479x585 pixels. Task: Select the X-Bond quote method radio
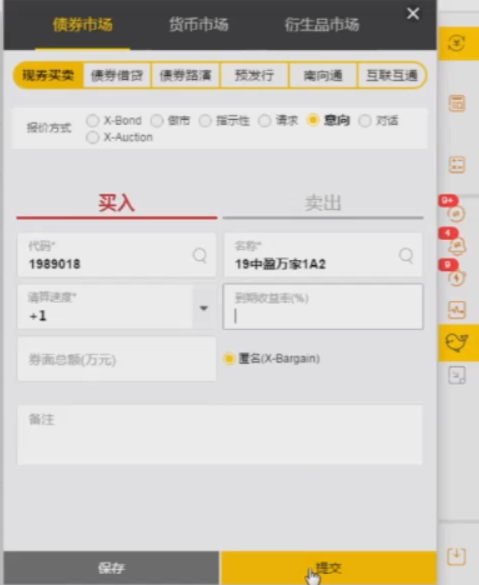pos(93,121)
